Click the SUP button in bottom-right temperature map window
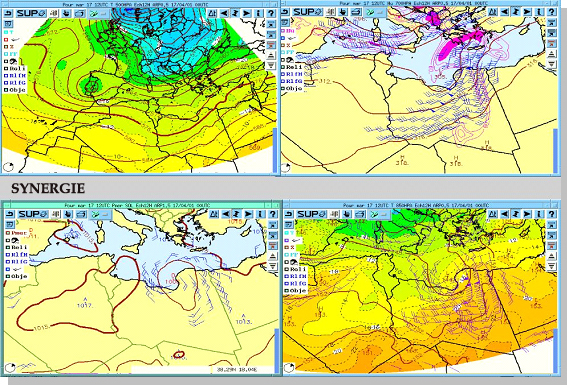 pyautogui.click(x=310, y=214)
